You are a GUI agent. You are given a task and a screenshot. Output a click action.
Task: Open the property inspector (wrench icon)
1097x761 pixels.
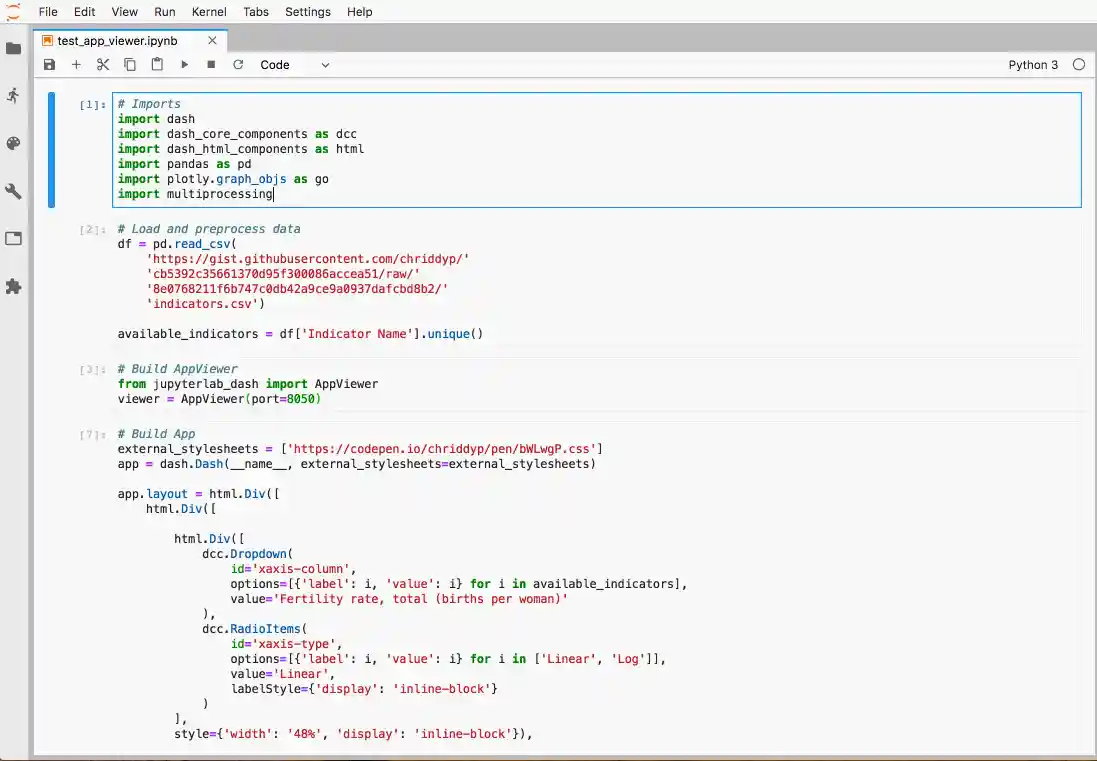pos(14,191)
